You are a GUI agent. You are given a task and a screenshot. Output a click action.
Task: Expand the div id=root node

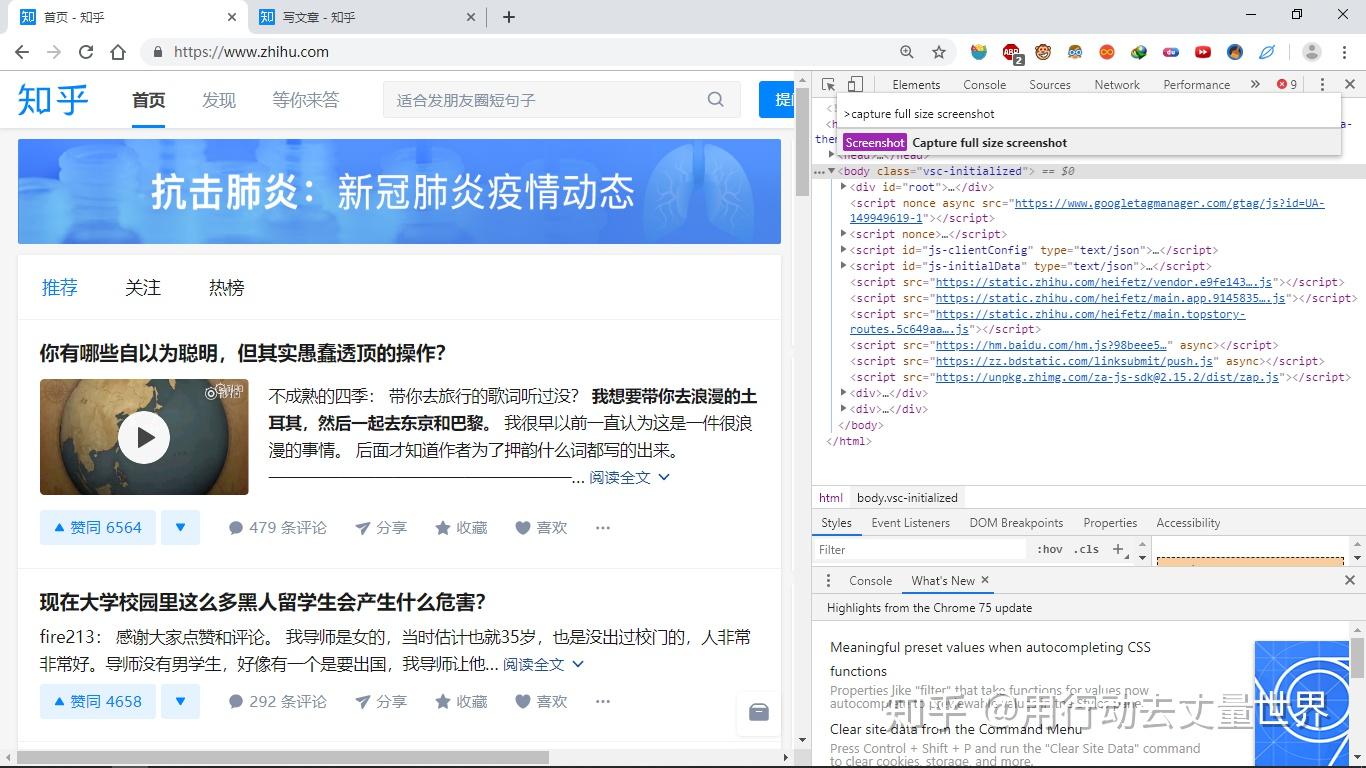pos(844,187)
